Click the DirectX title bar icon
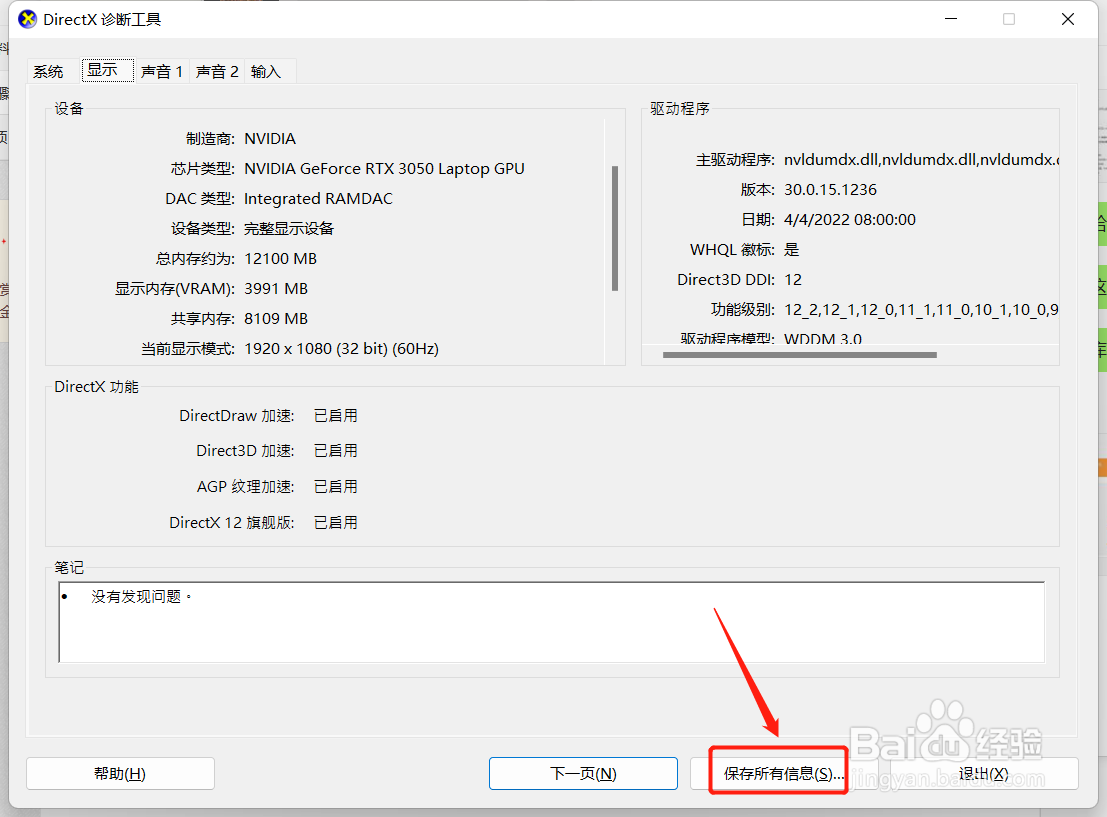1107x817 pixels. click(x=27, y=19)
